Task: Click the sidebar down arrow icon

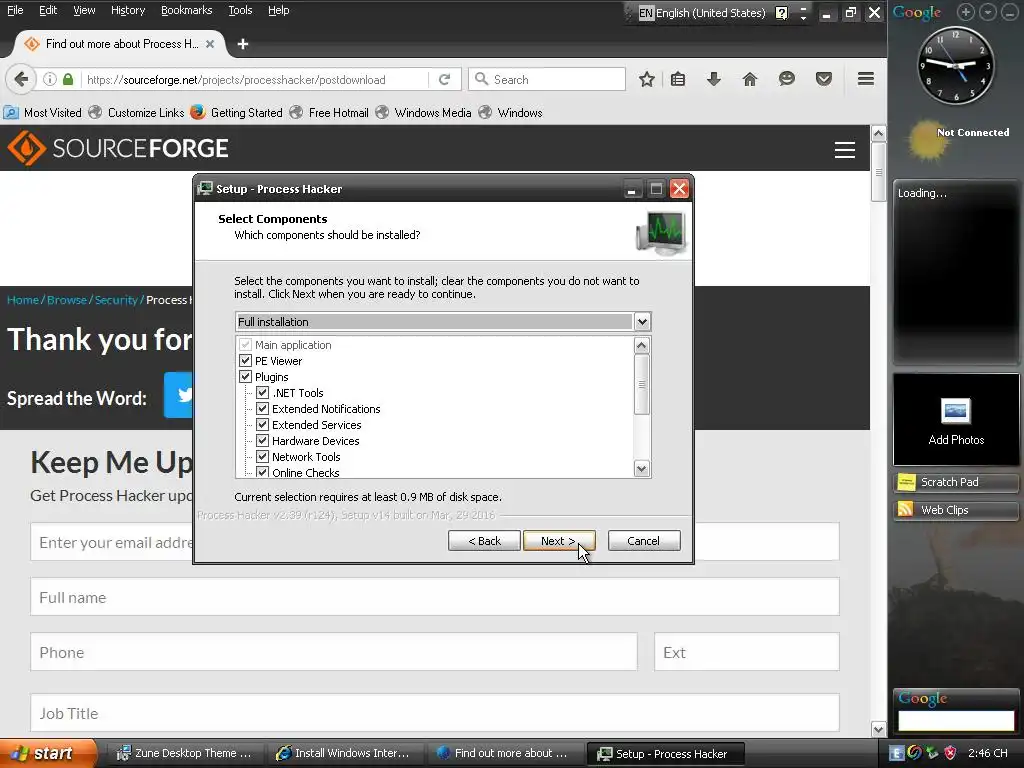Action: (988, 12)
